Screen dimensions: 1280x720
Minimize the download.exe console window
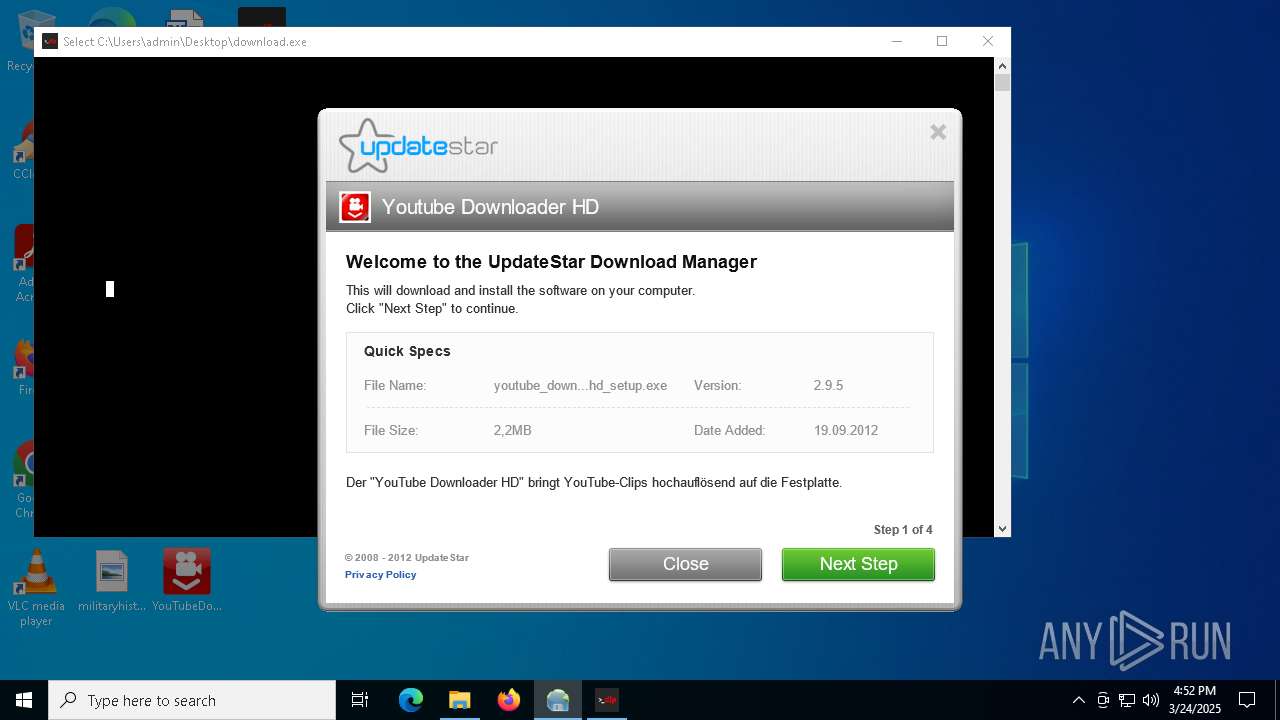[x=896, y=41]
